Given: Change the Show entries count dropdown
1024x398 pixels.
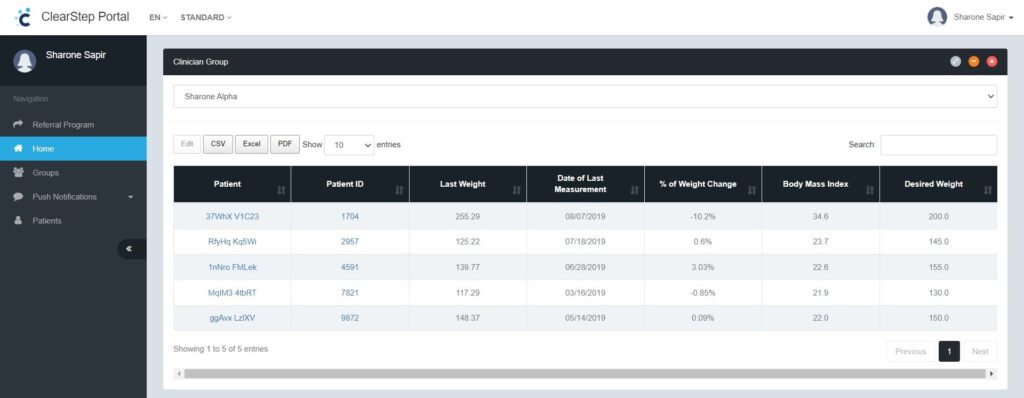Looking at the screenshot, I should point(349,145).
